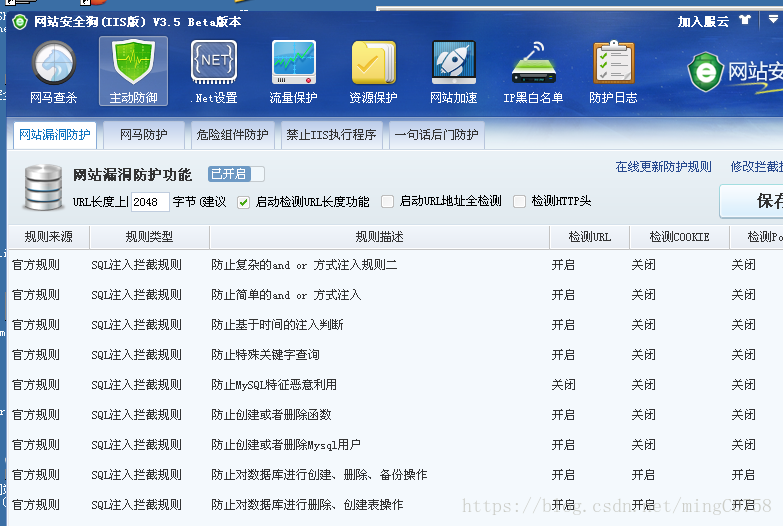Switch to 危险组件防护 tab

(x=233, y=135)
